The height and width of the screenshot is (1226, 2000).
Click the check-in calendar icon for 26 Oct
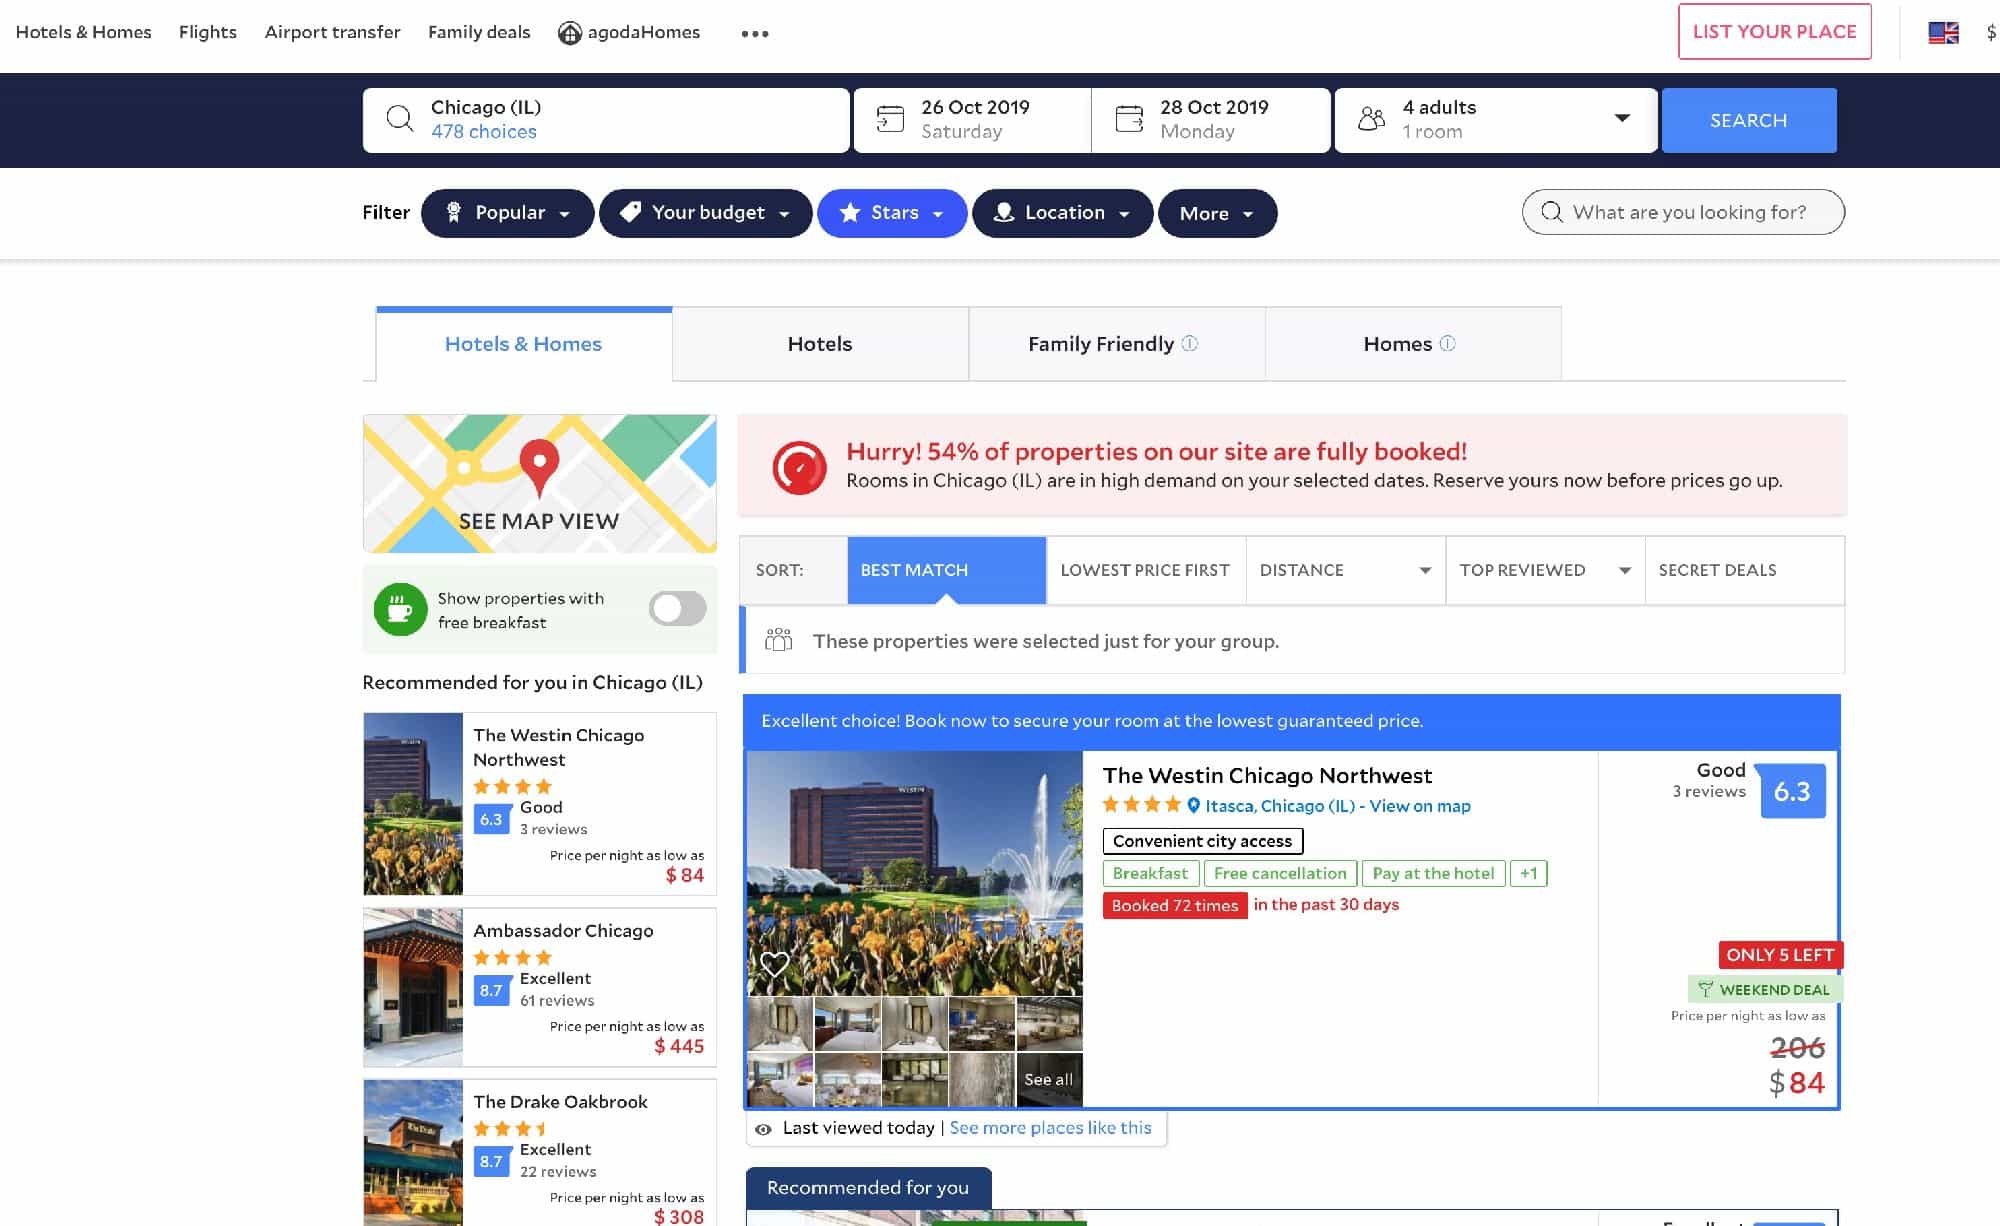point(890,119)
